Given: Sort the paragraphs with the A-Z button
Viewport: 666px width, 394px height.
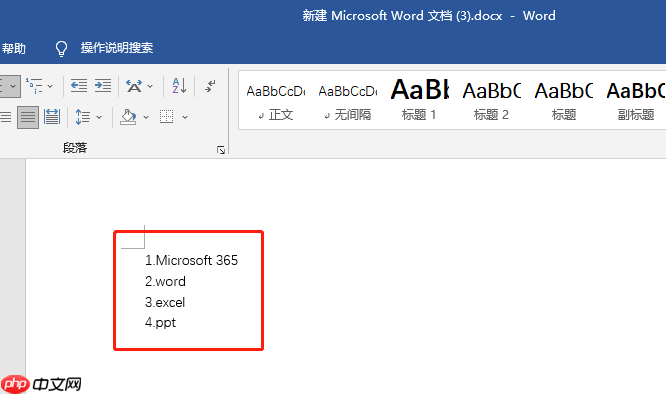Looking at the screenshot, I should point(179,86).
